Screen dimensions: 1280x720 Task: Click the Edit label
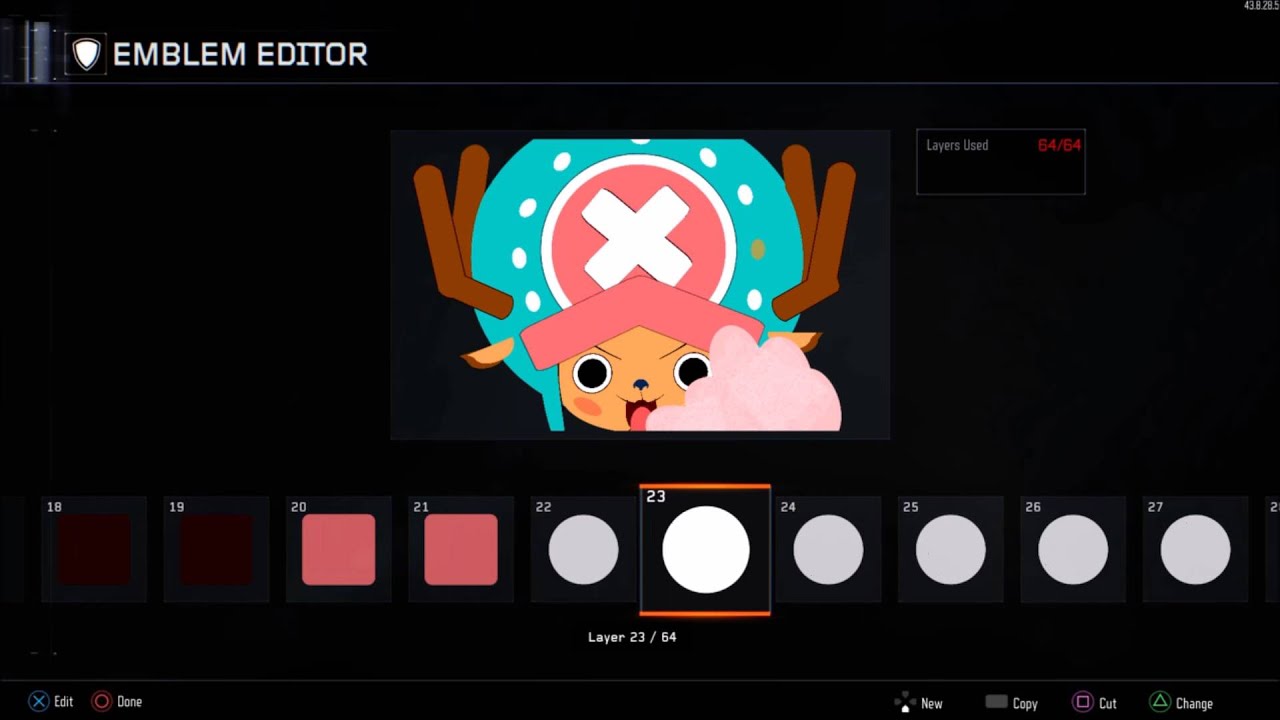tap(64, 702)
